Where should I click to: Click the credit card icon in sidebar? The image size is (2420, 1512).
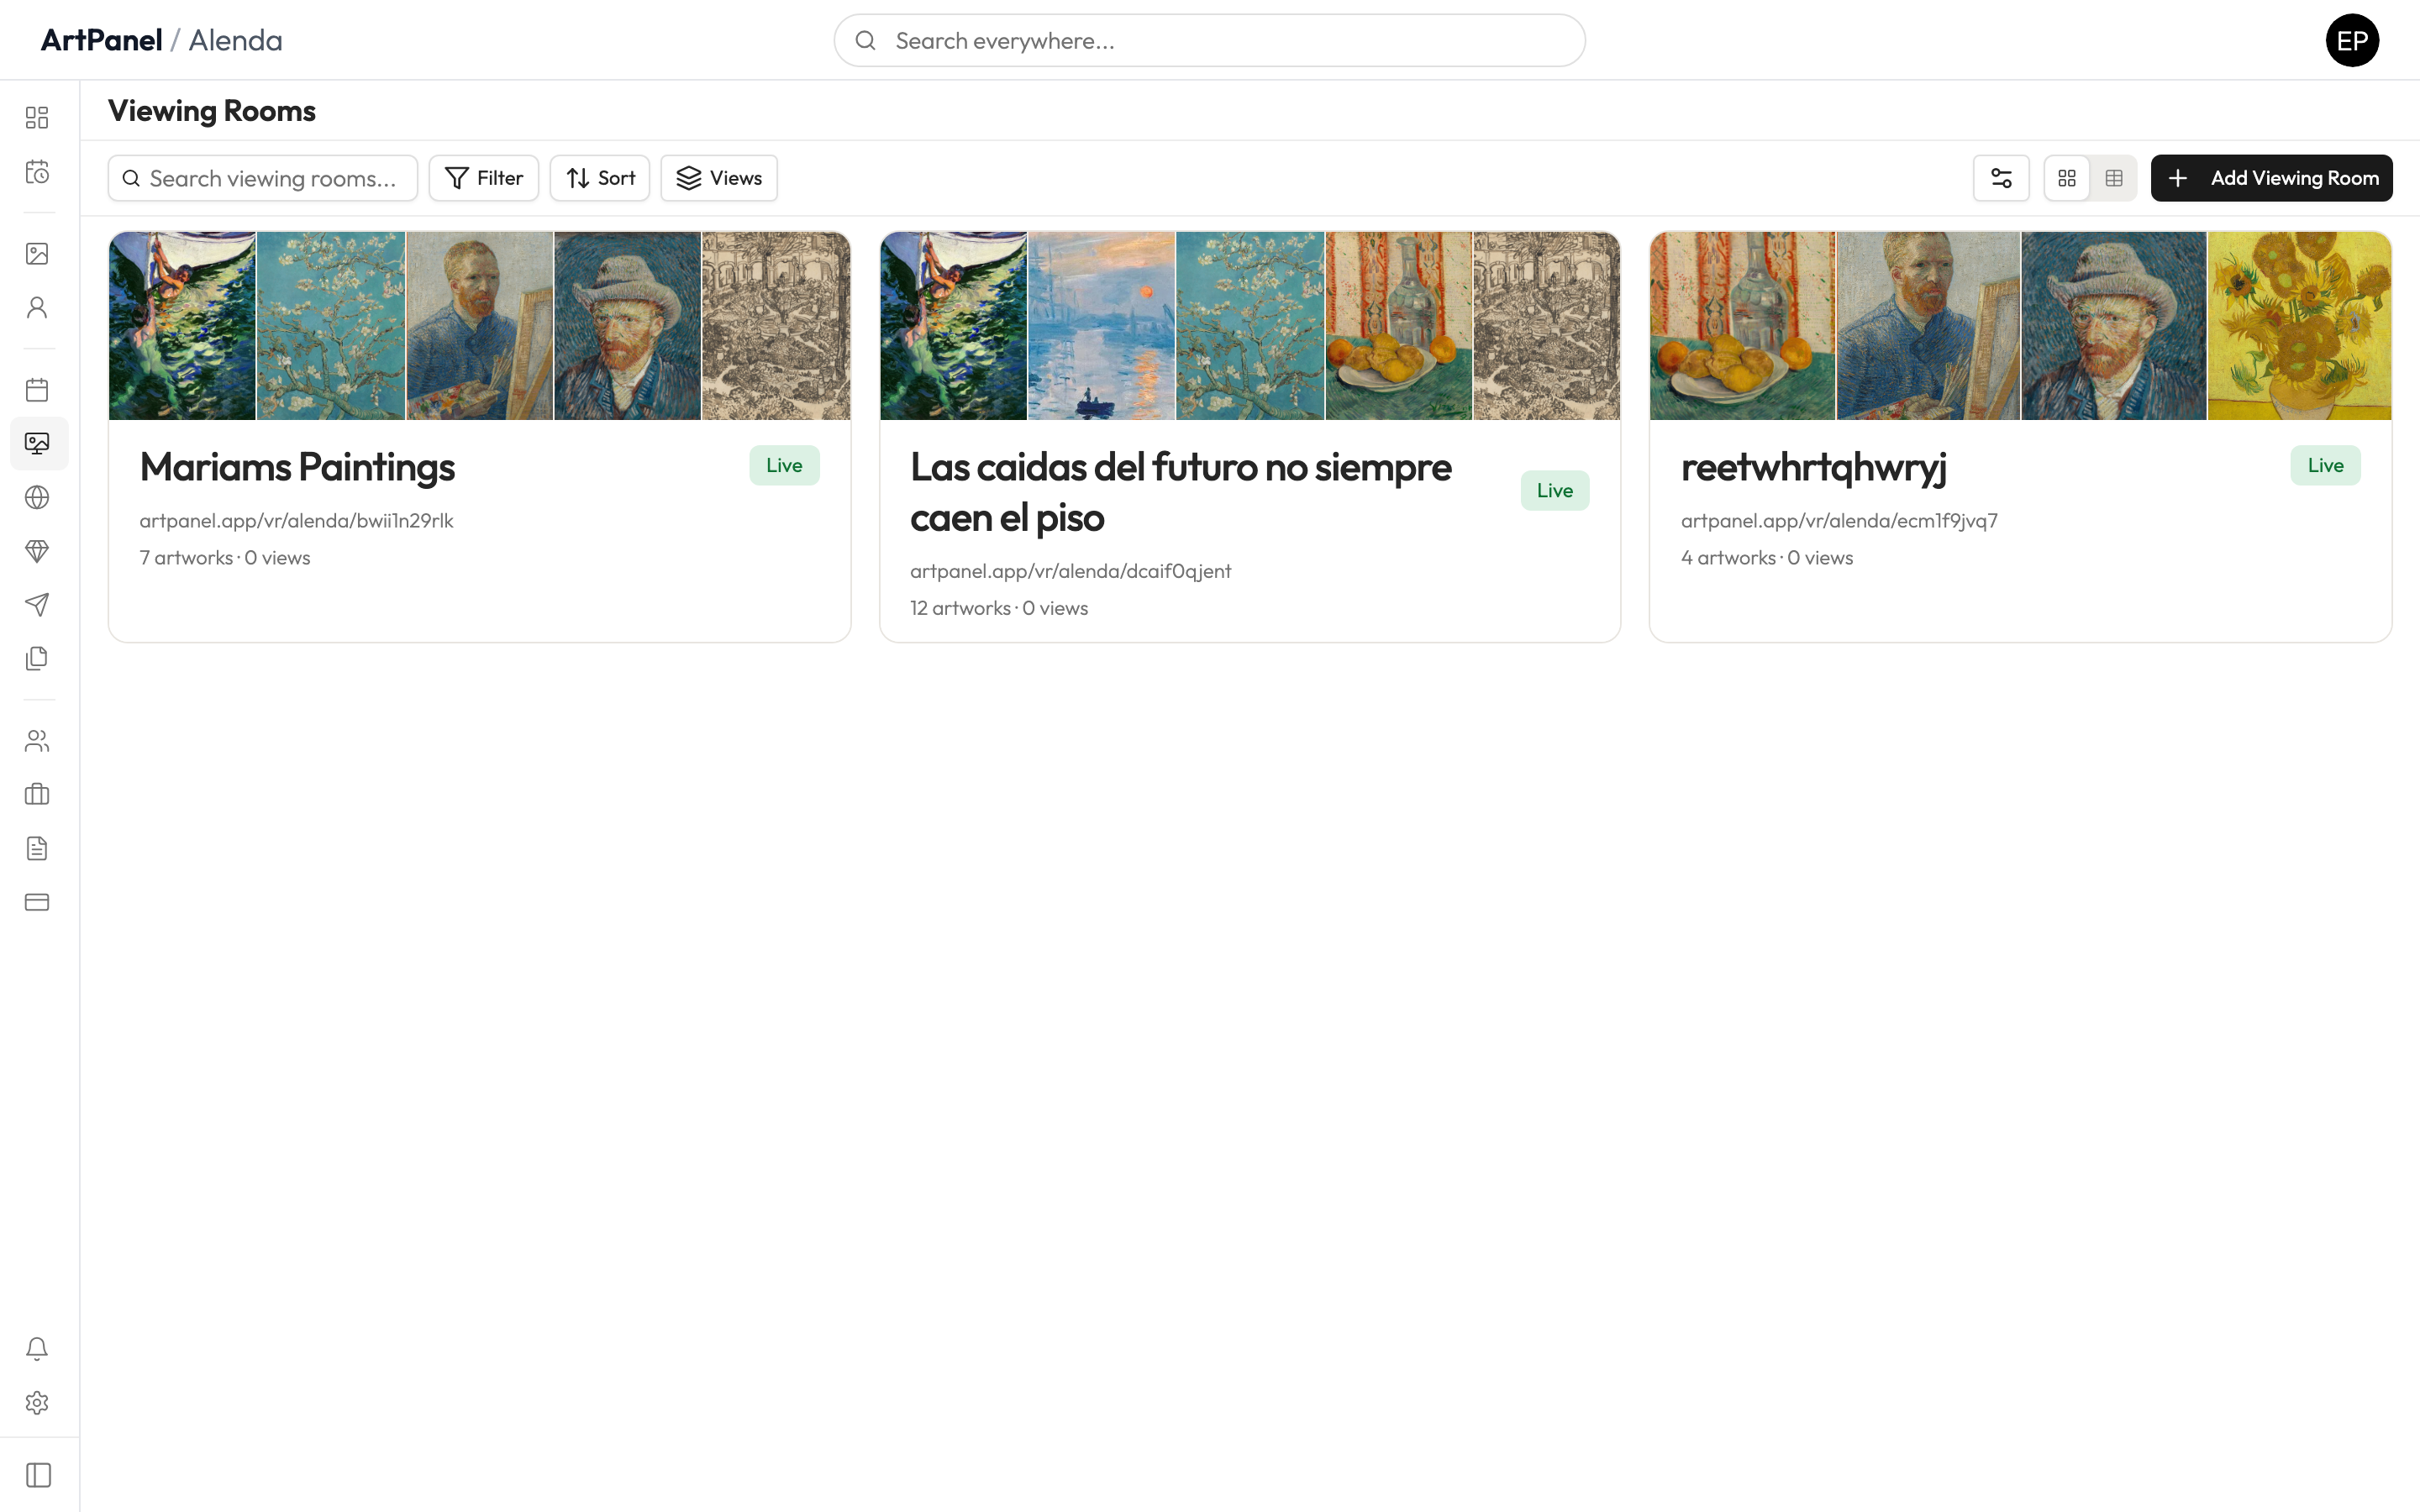click(37, 902)
